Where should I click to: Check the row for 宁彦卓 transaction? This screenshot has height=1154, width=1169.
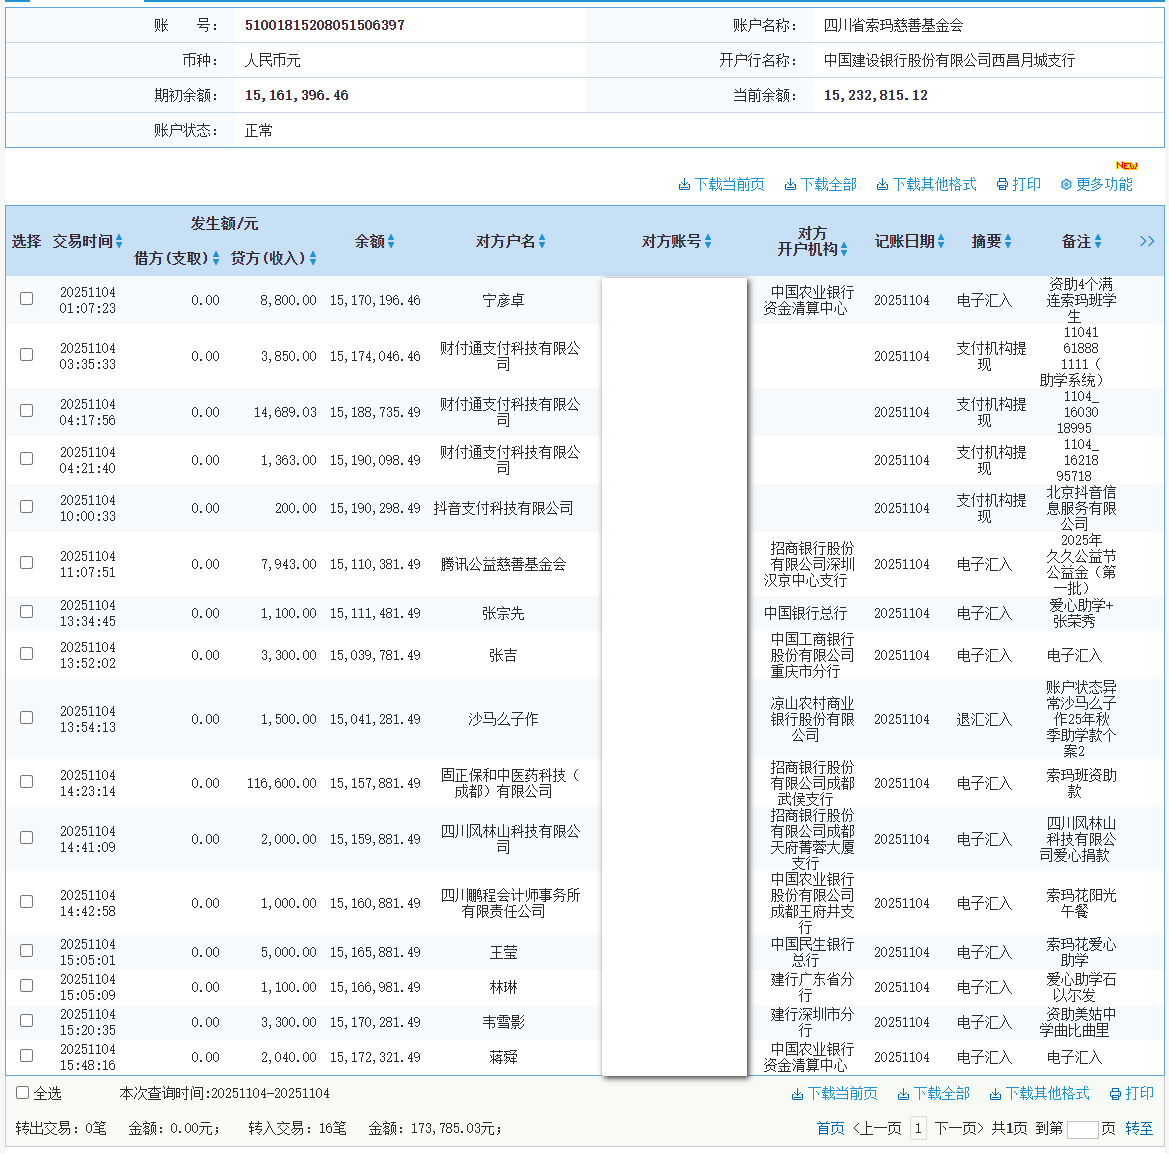(26, 298)
